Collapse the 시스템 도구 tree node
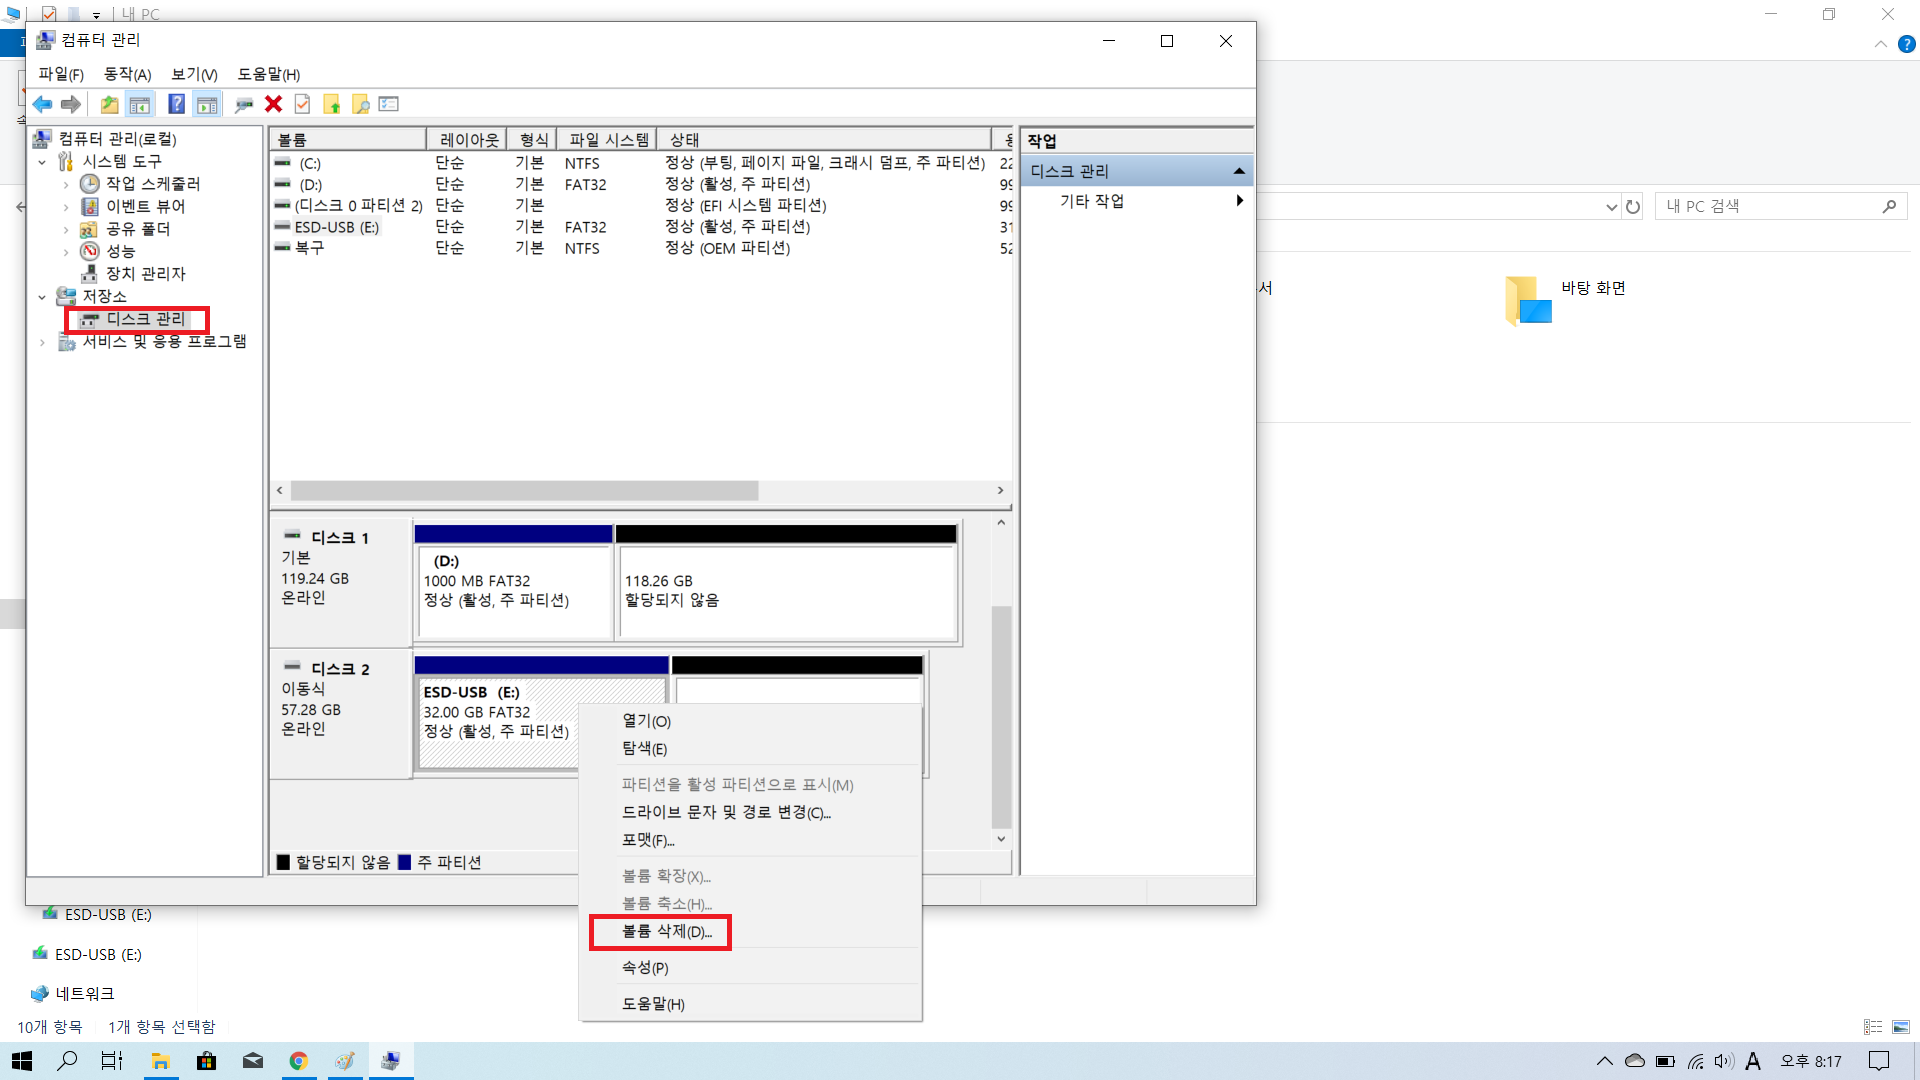This screenshot has width=1920, height=1080. click(x=42, y=162)
